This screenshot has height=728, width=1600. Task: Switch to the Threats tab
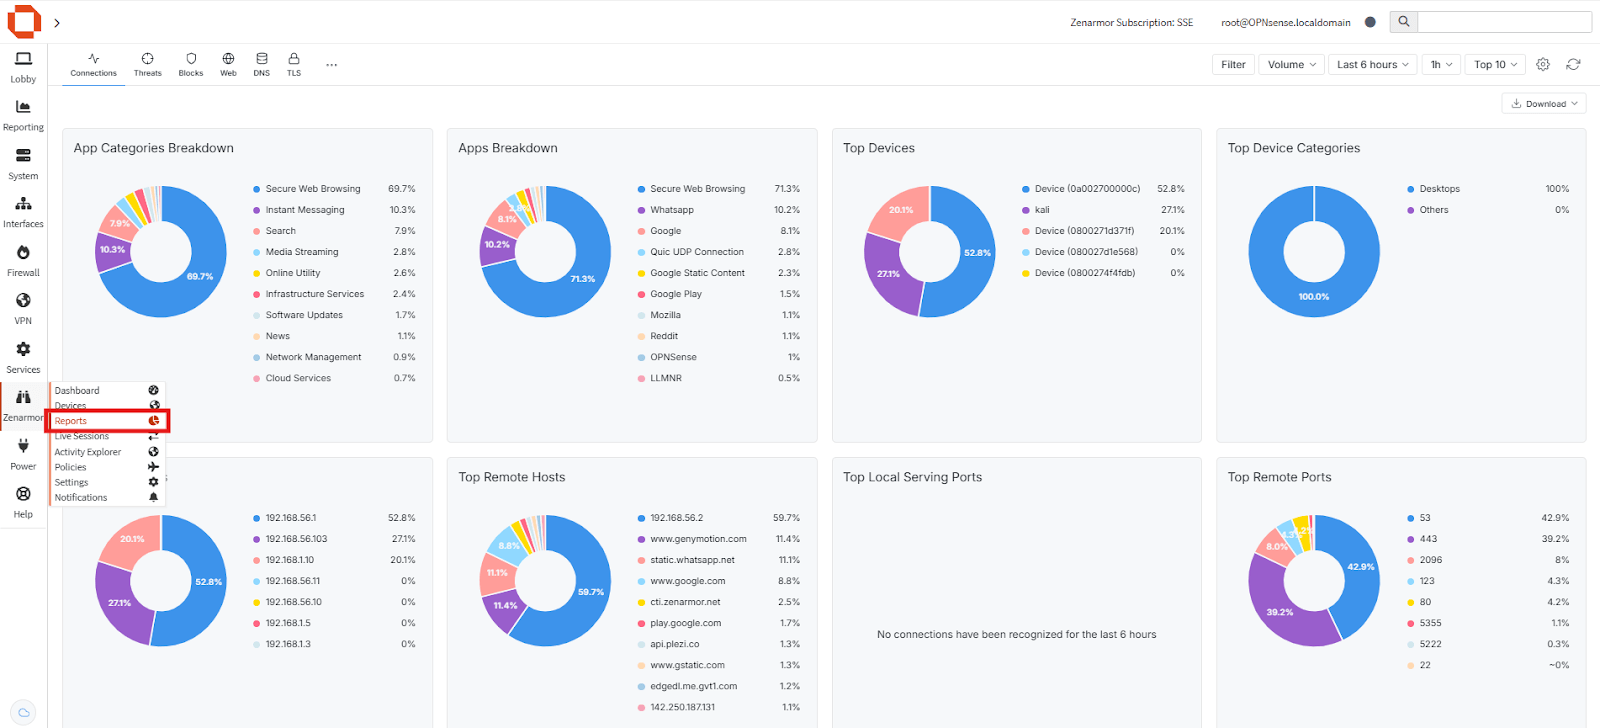pos(147,65)
